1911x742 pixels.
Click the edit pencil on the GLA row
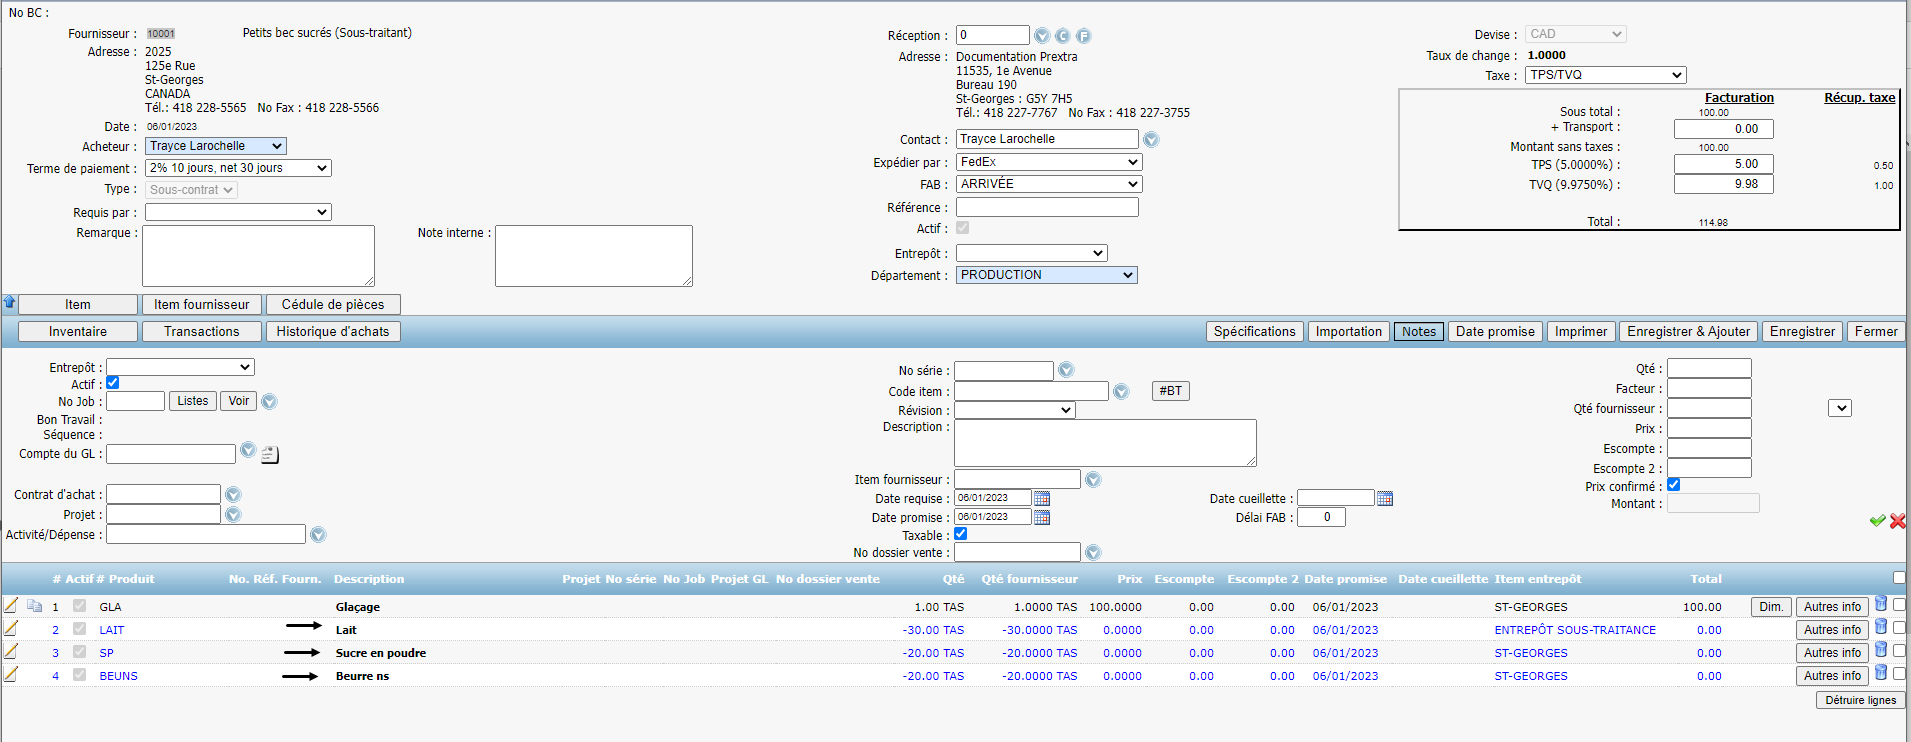coord(11,605)
